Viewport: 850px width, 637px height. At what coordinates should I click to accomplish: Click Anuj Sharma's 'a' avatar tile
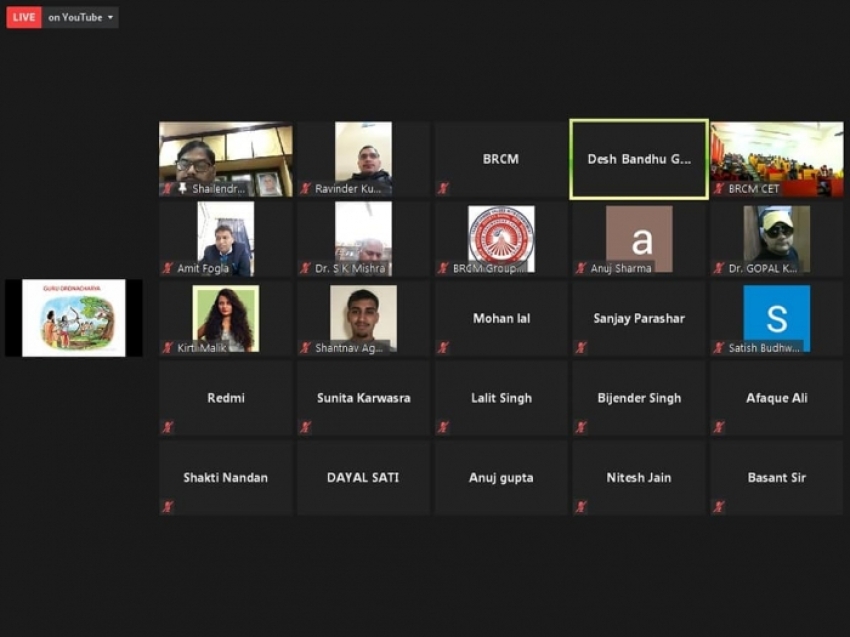click(x=639, y=236)
